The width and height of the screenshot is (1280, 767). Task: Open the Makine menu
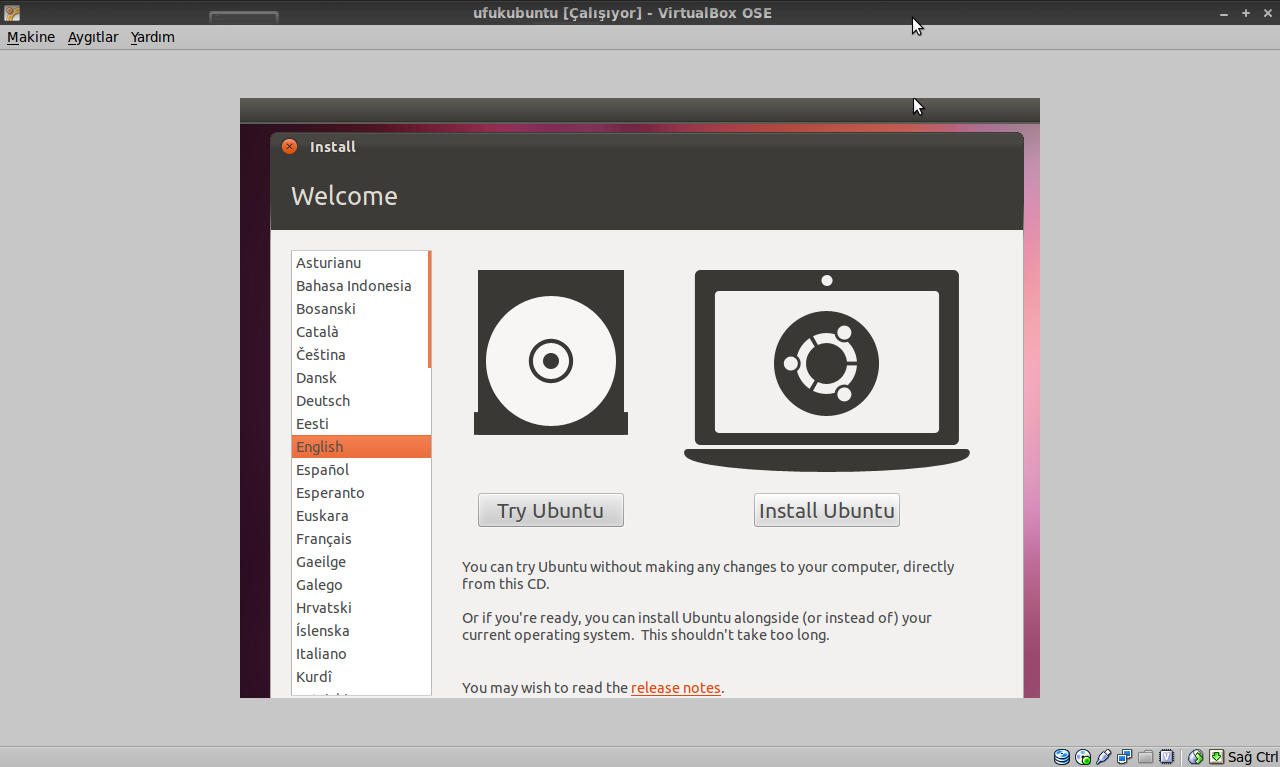(30, 37)
